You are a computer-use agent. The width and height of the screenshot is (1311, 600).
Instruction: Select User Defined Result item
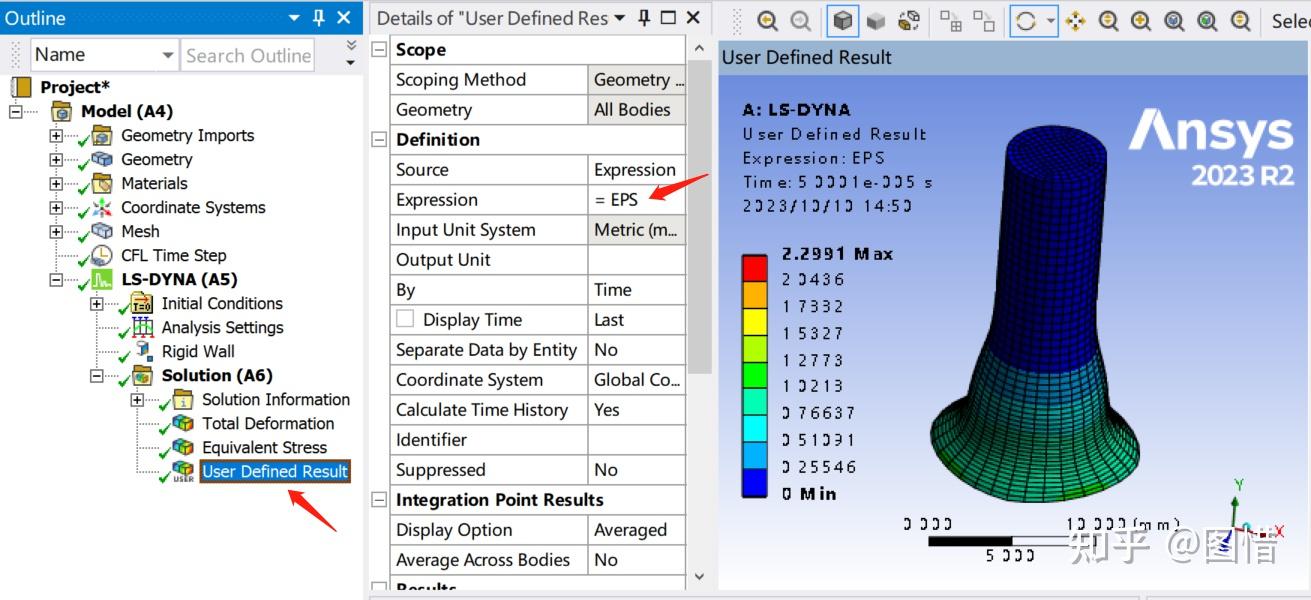[275, 471]
